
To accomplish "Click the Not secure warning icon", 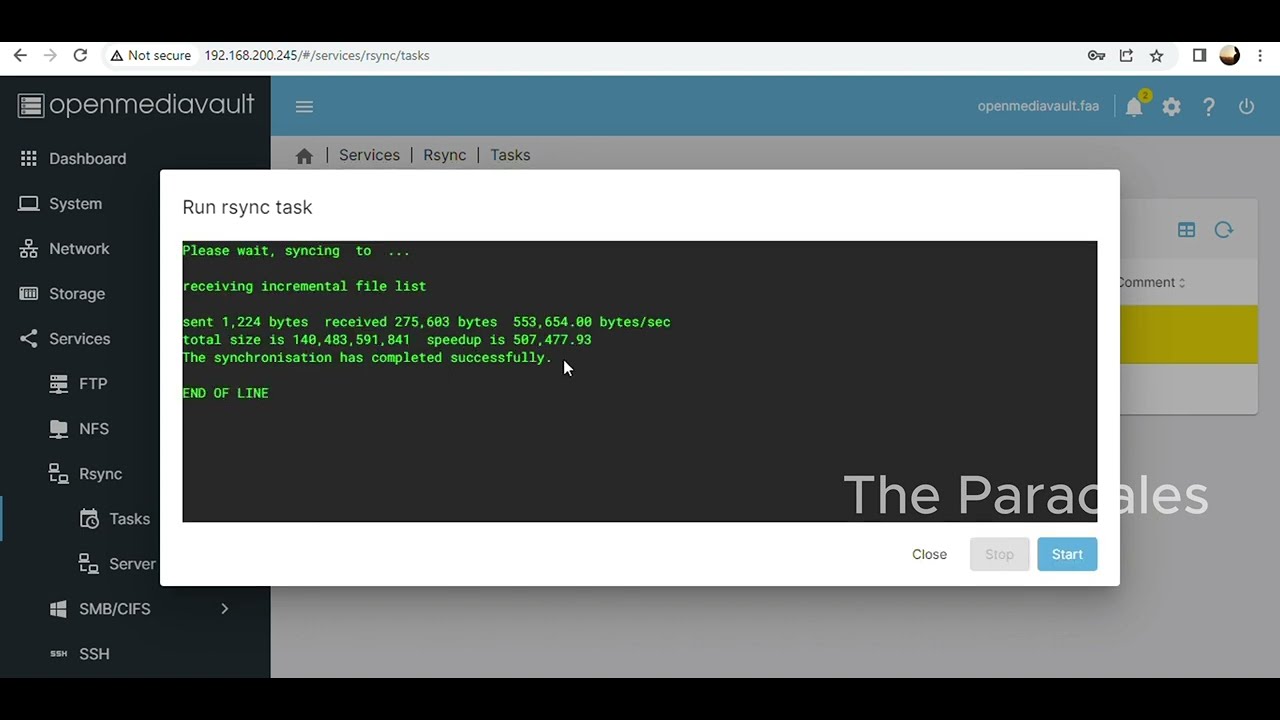I will point(117,56).
